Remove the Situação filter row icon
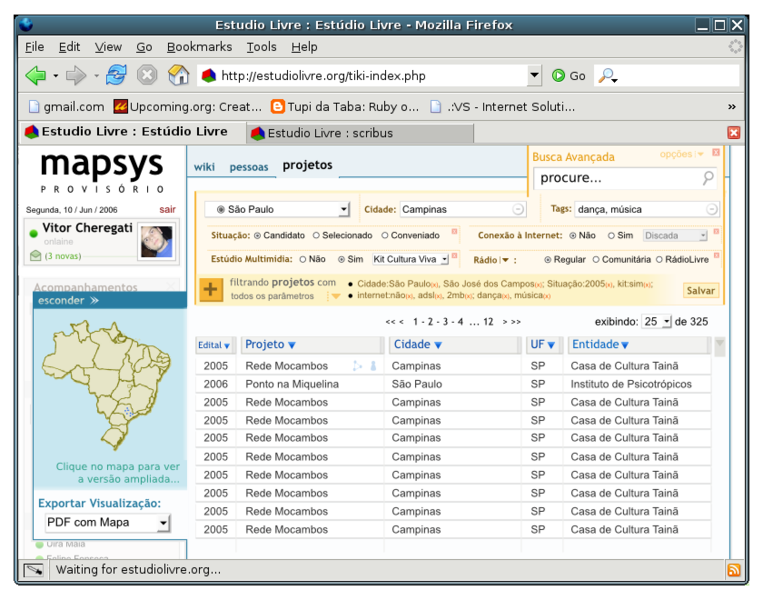Viewport: 763px width, 600px height. [x=454, y=232]
